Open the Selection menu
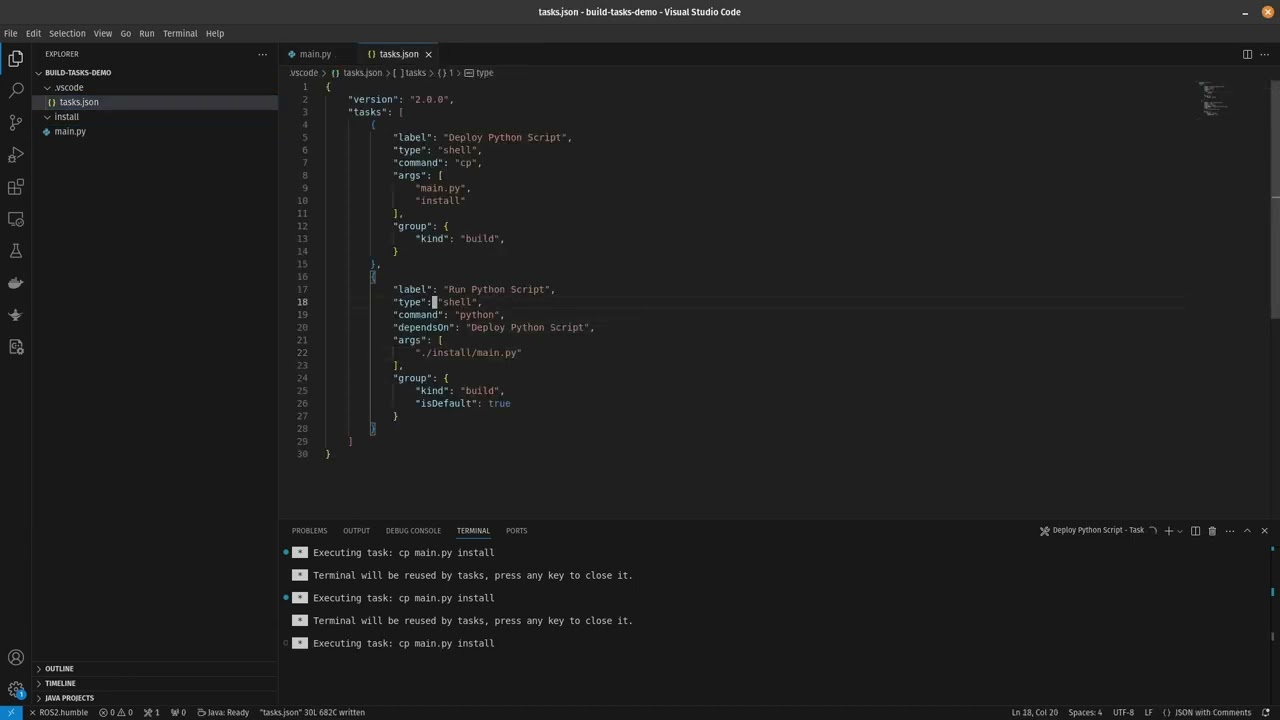Image resolution: width=1280 pixels, height=720 pixels. point(67,33)
